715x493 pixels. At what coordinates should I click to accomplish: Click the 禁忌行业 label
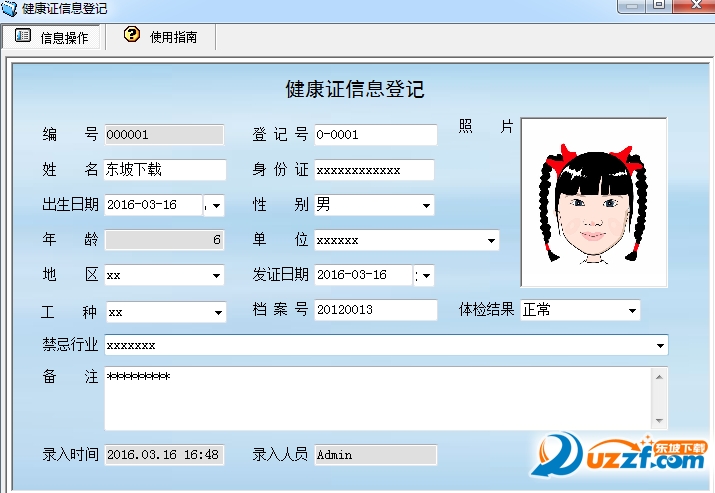click(70, 345)
